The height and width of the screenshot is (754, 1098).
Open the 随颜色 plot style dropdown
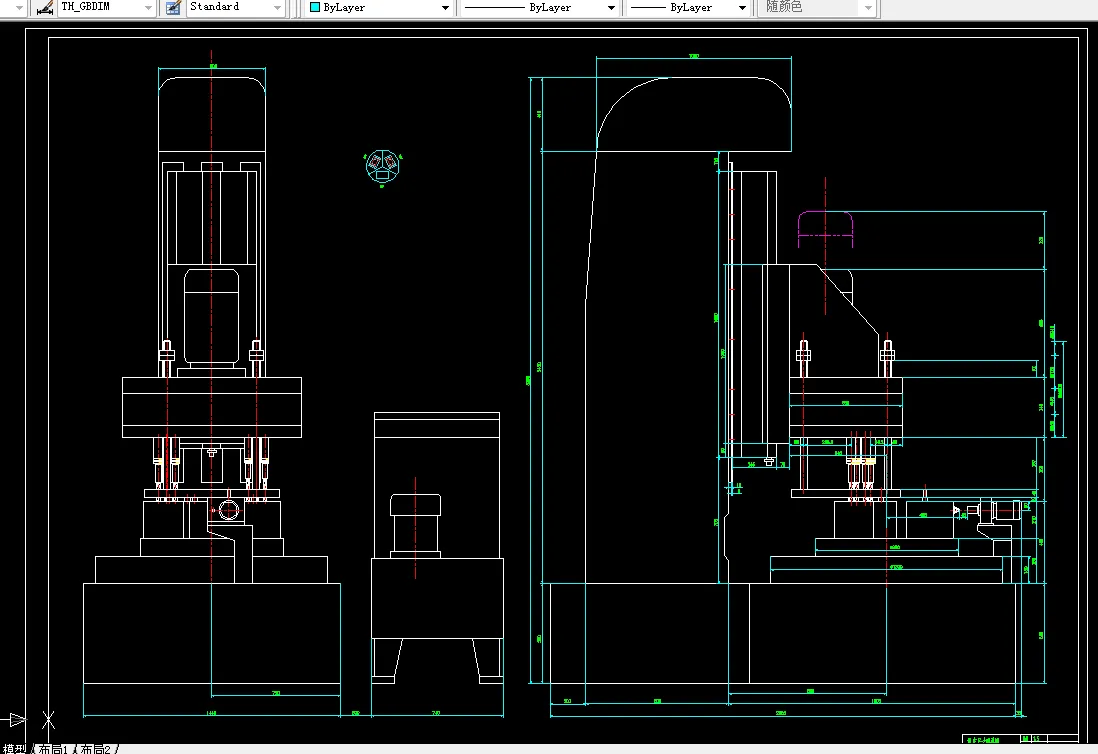coord(817,8)
